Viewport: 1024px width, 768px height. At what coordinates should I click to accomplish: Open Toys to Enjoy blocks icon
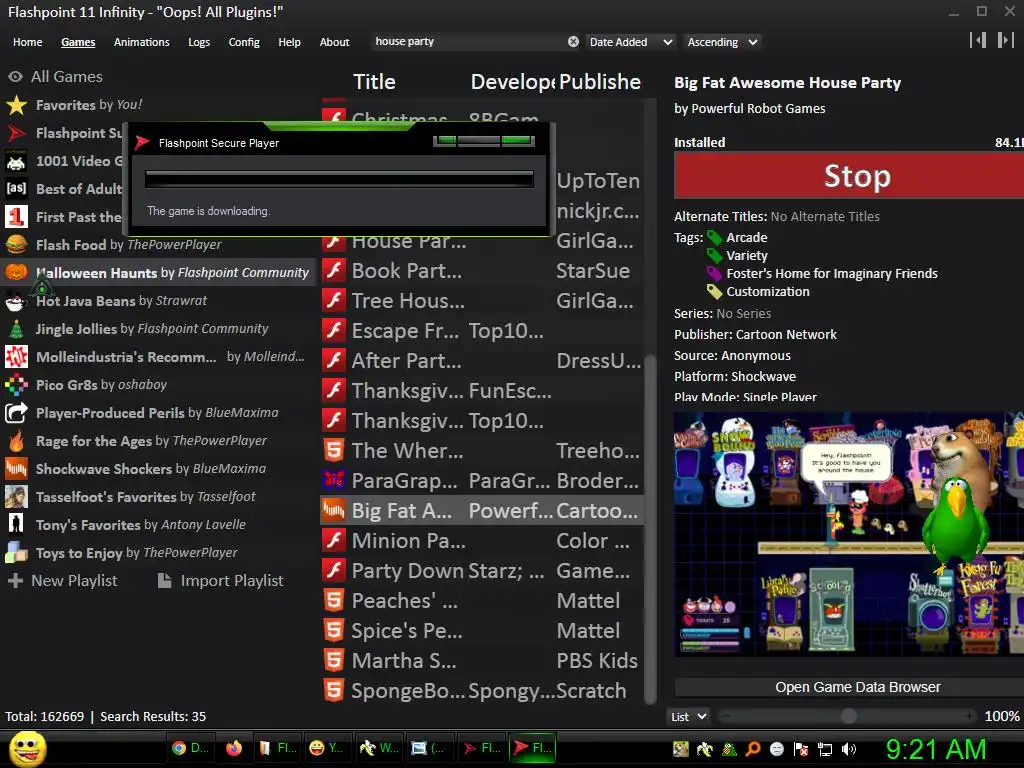click(x=16, y=552)
